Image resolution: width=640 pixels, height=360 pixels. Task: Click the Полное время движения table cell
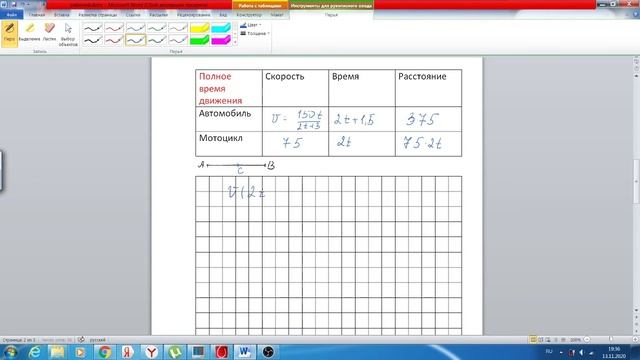(x=229, y=88)
